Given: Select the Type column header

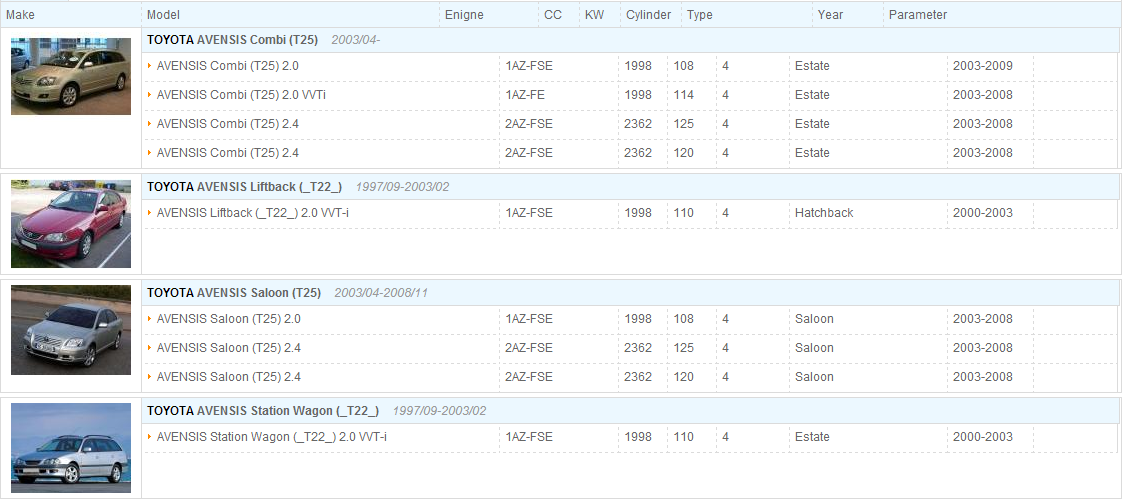Looking at the screenshot, I should coord(699,14).
